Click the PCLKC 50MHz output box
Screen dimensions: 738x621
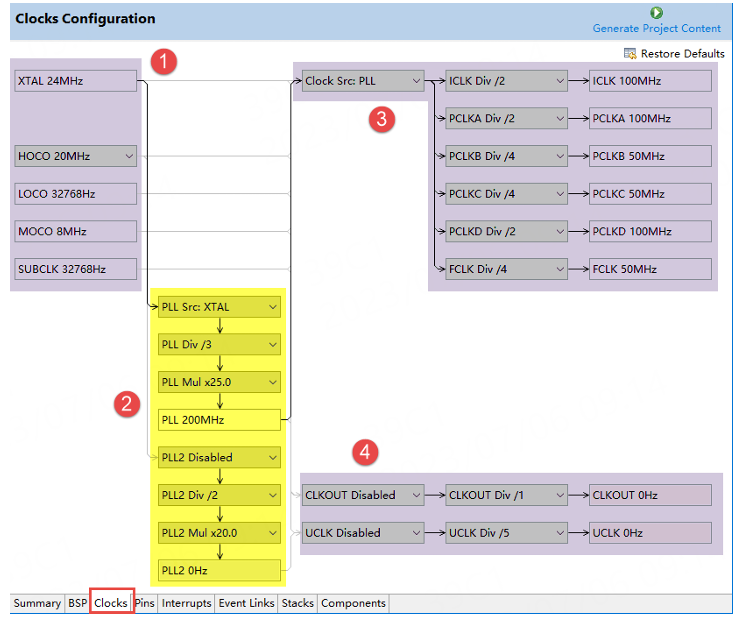point(650,194)
